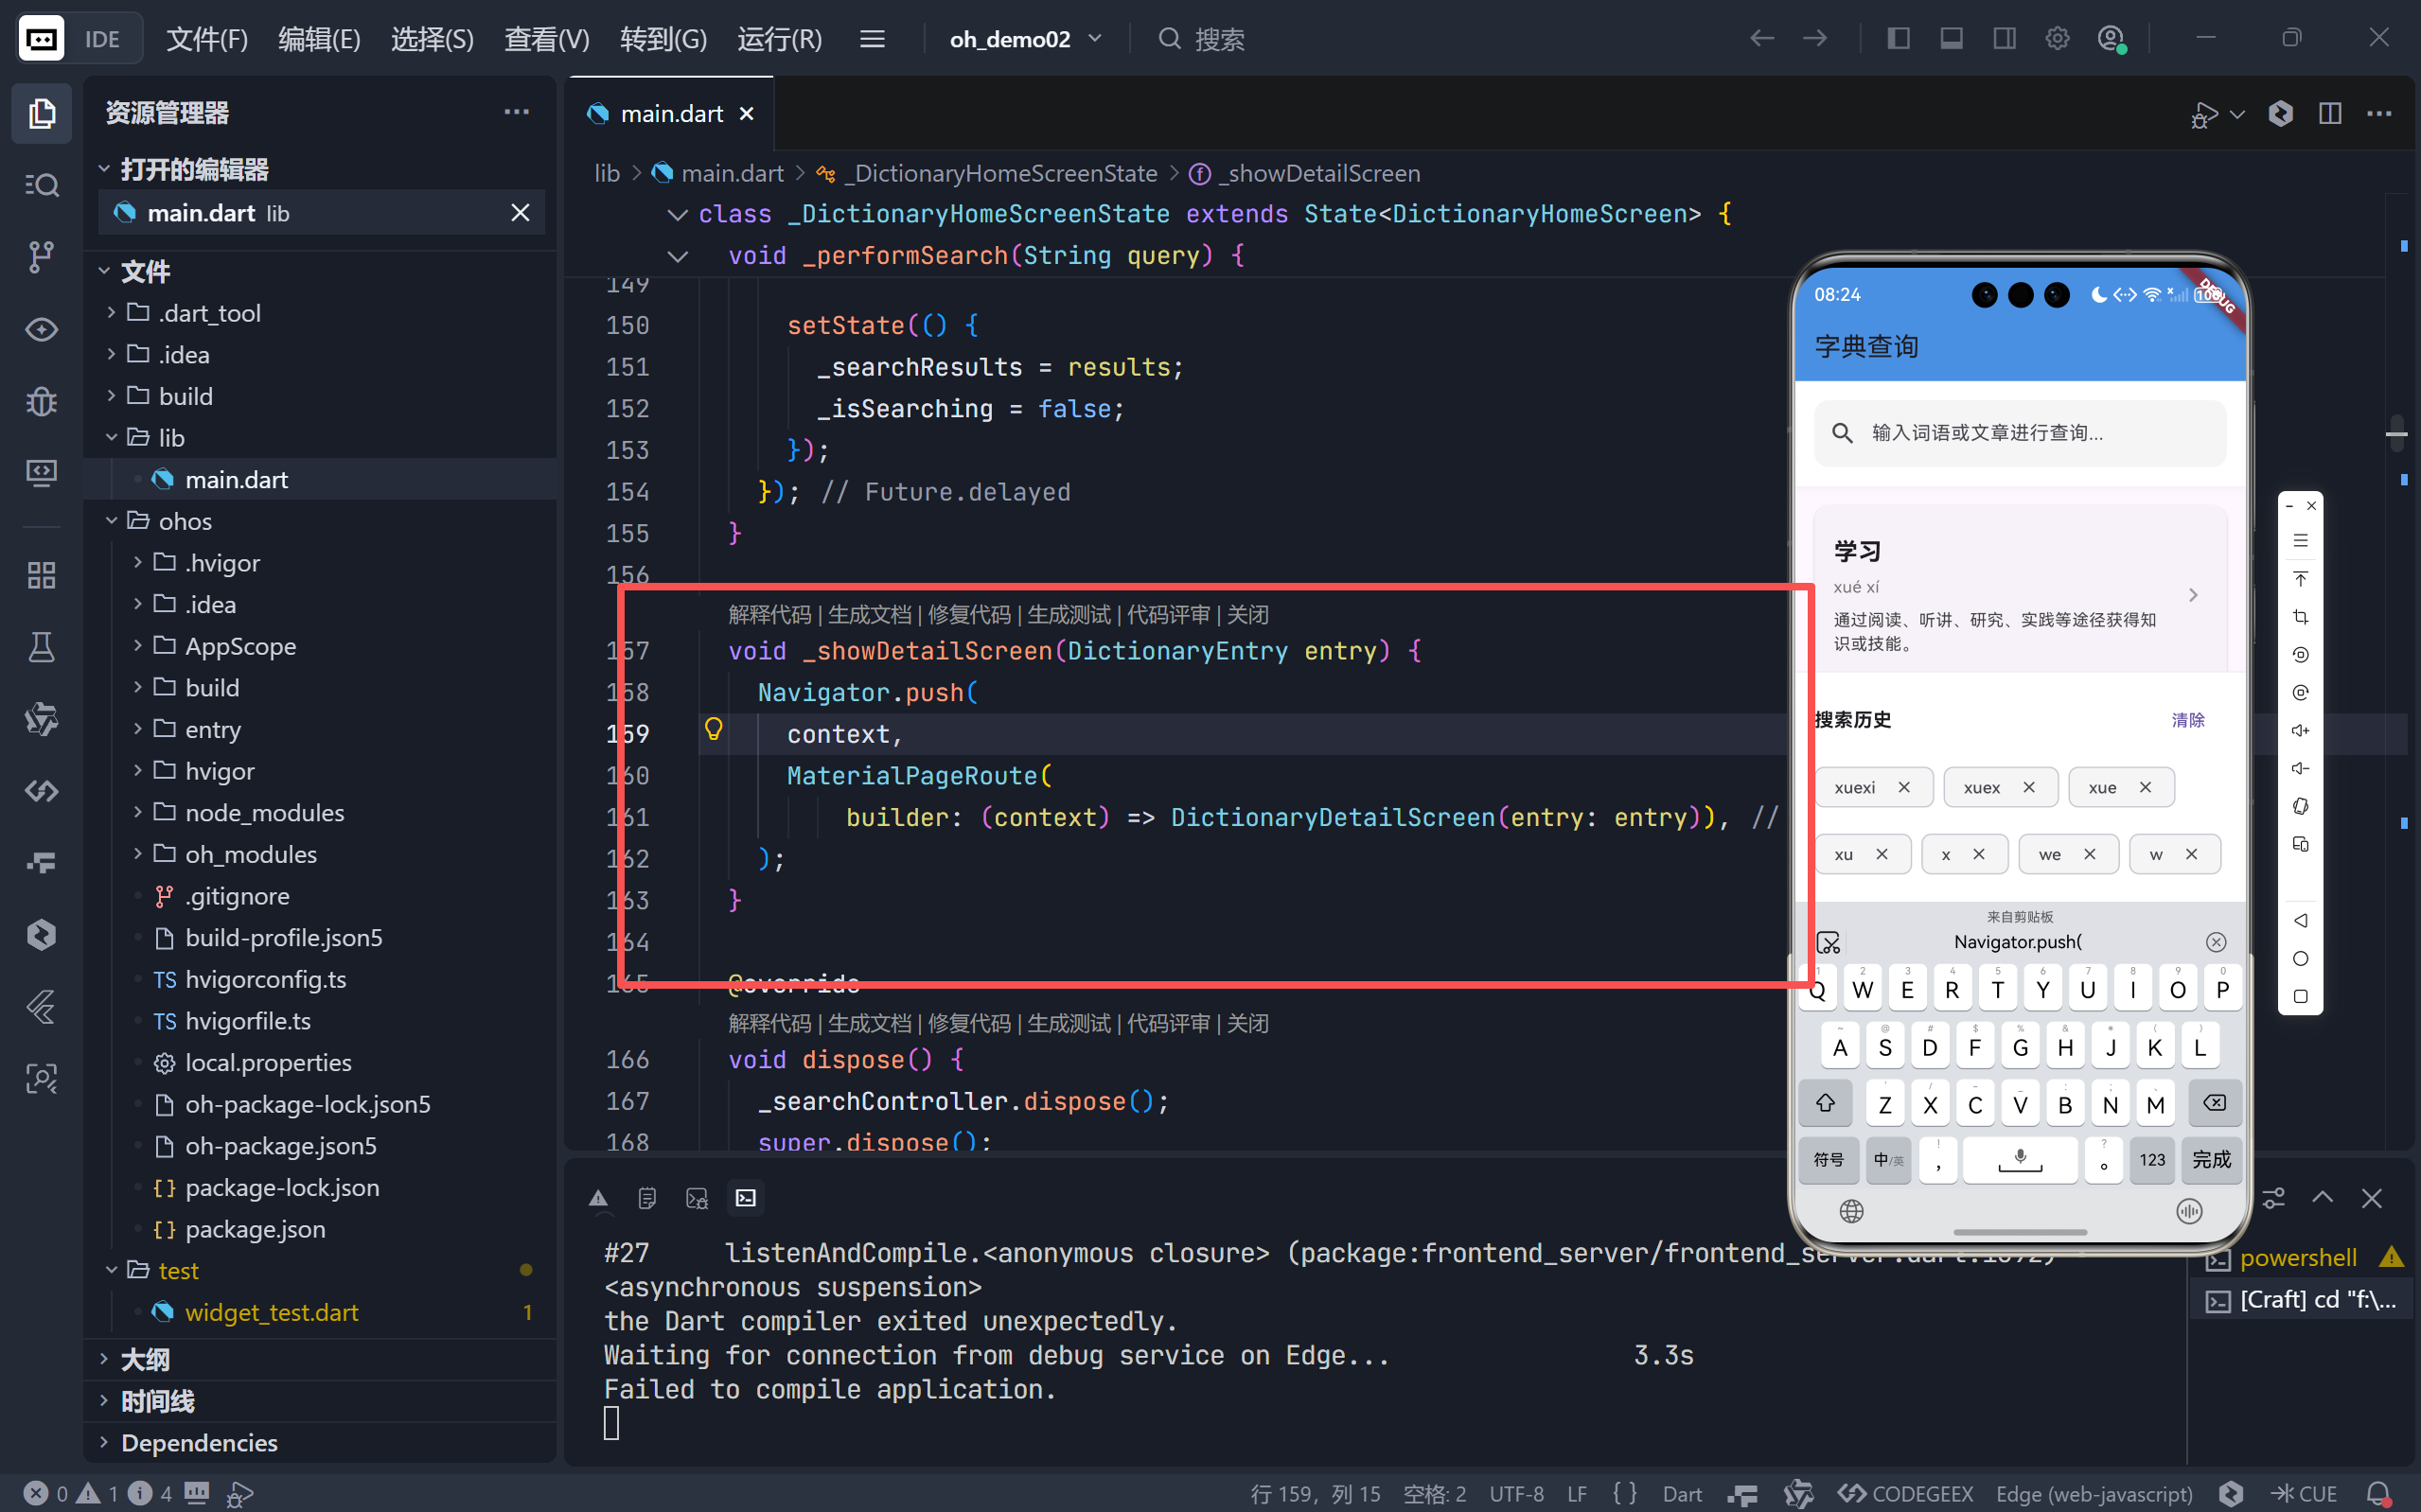Collapse the lib folder in explorer
Screen dimensions: 2421x1512
click(x=170, y=438)
